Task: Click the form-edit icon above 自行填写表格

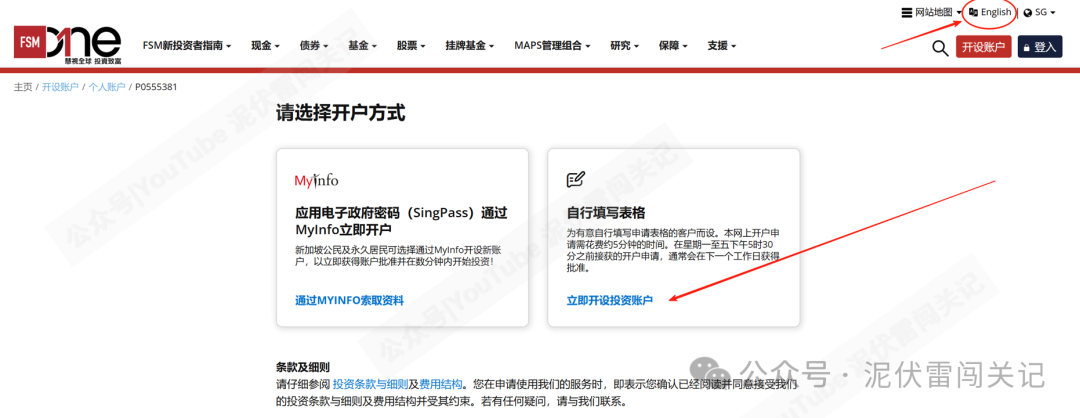Action: (x=575, y=180)
